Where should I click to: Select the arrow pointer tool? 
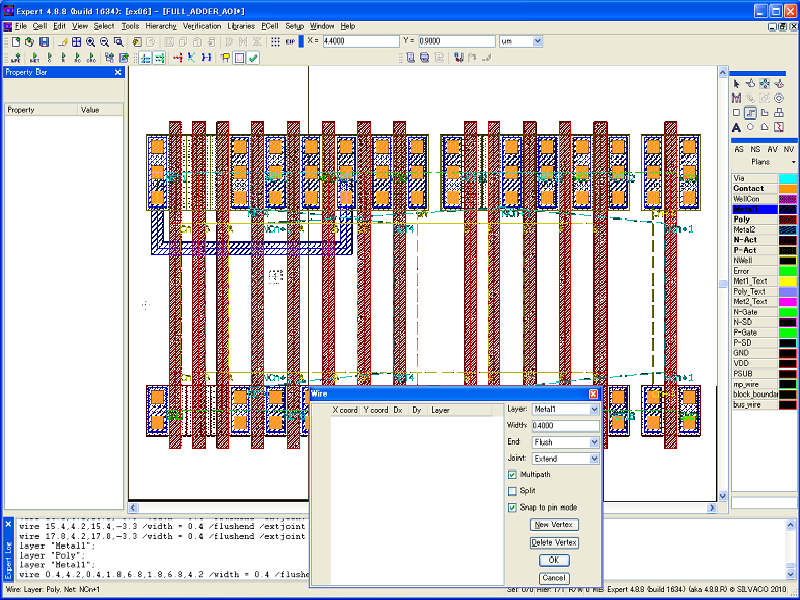pos(736,83)
